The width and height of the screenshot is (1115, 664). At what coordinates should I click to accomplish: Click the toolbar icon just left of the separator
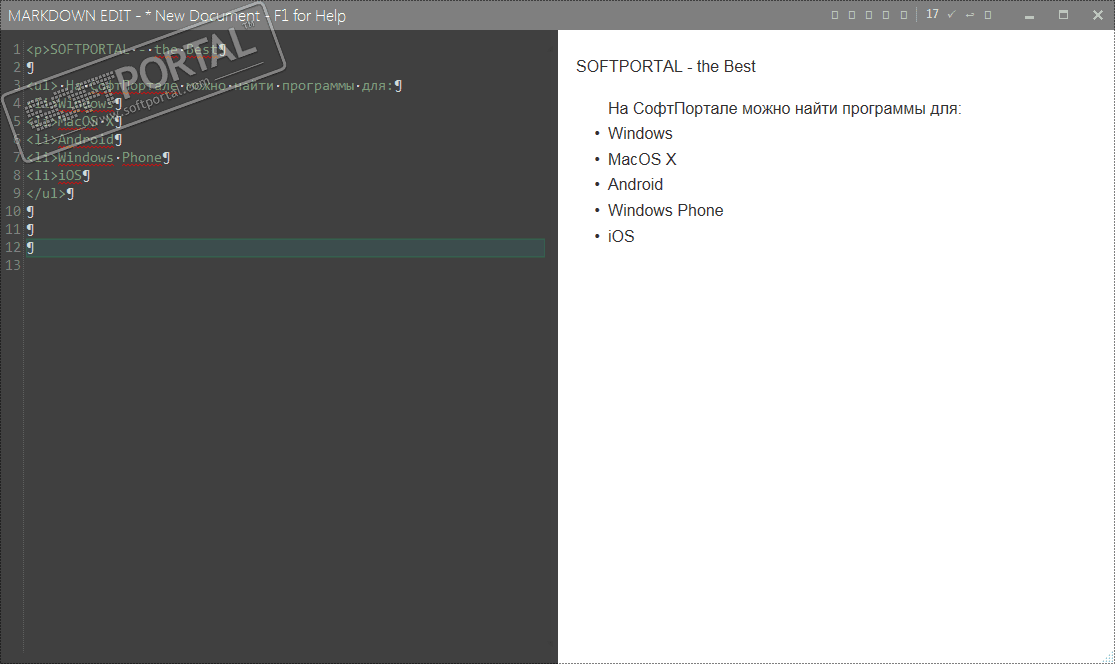[904, 15]
